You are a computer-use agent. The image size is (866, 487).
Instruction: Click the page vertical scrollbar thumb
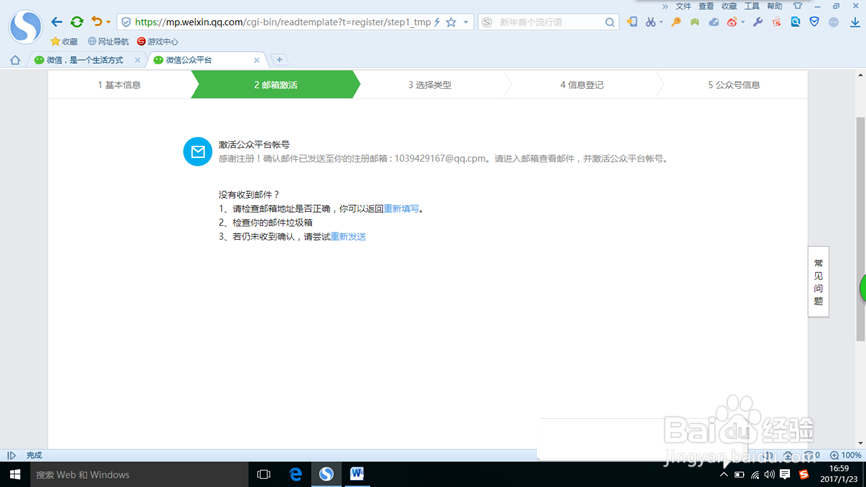point(860,229)
